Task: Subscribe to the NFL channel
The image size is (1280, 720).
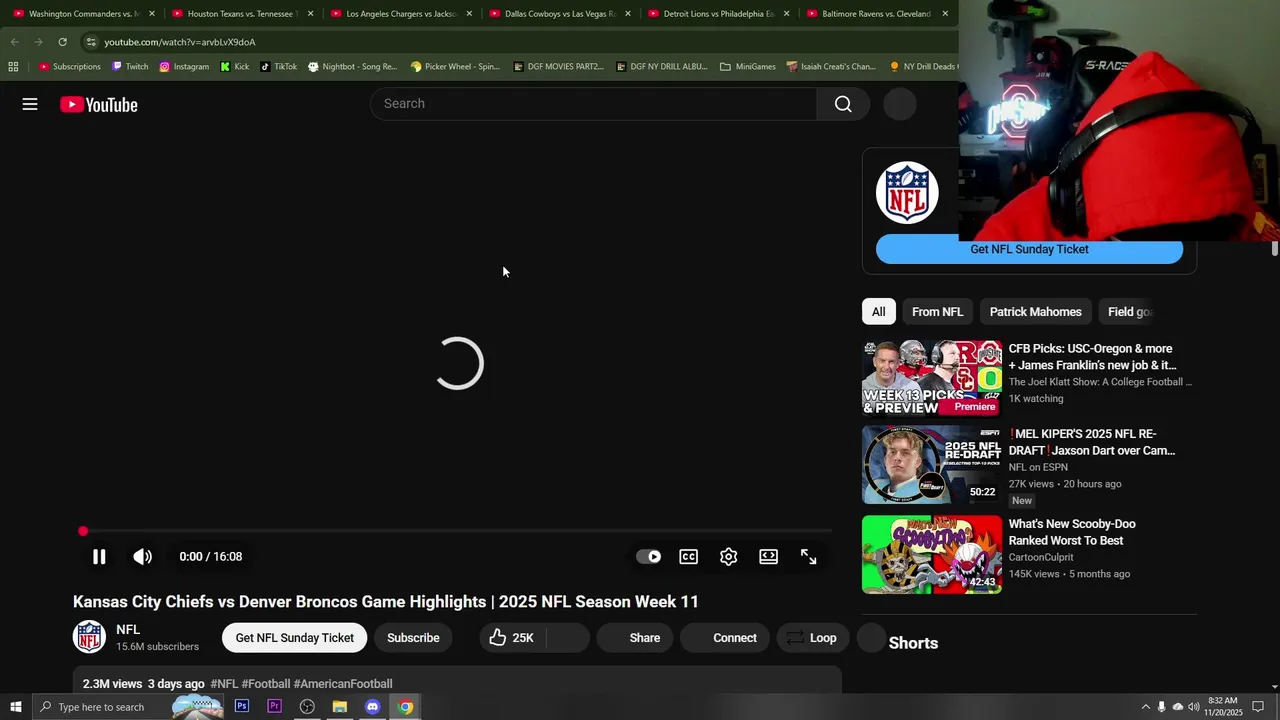Action: [413, 638]
